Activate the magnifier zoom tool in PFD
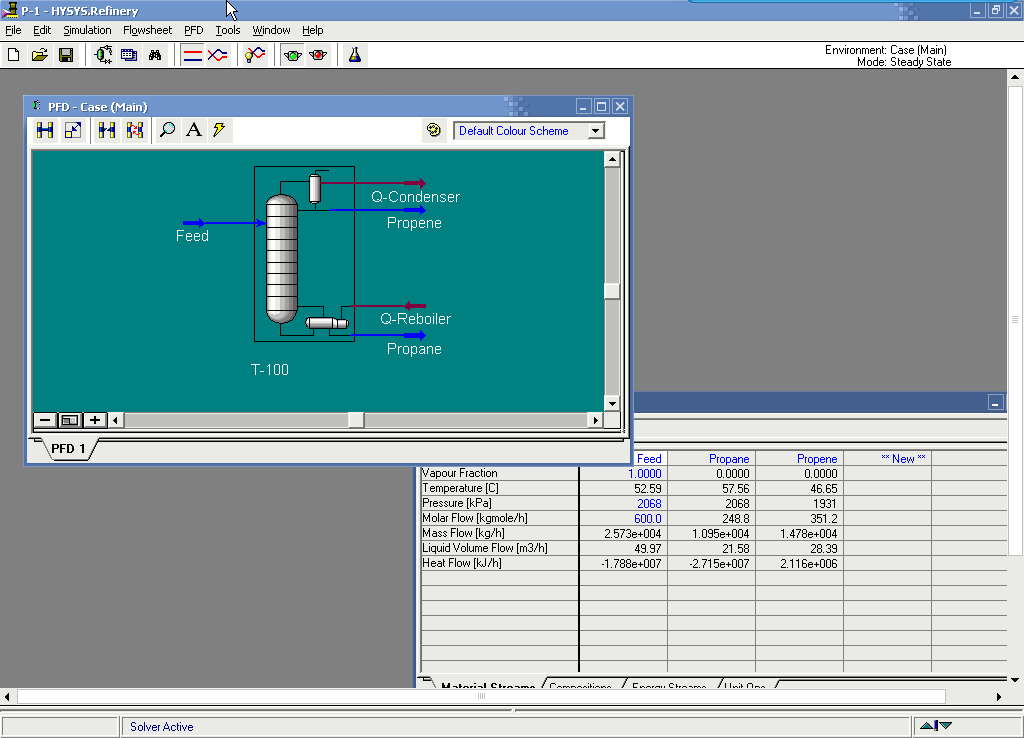Viewport: 1024px width, 738px height. tap(167, 130)
